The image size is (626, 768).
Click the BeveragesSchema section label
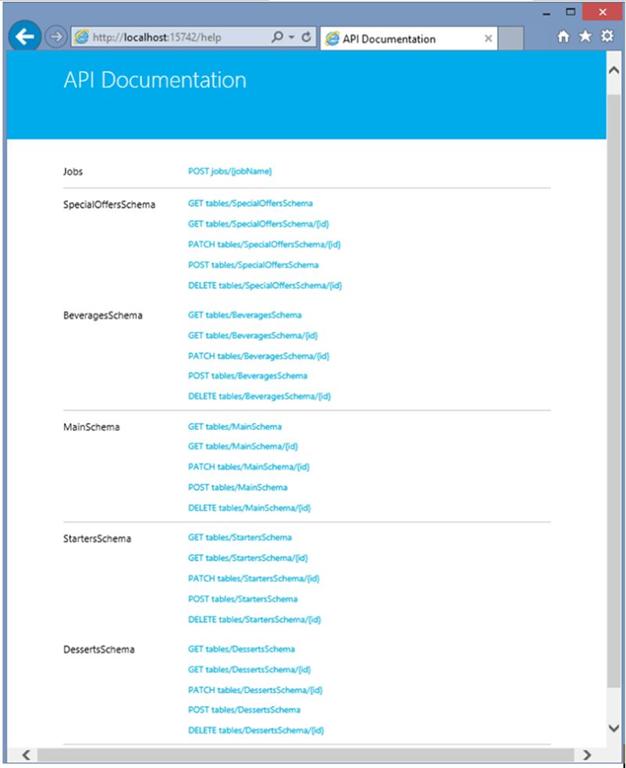103,315
